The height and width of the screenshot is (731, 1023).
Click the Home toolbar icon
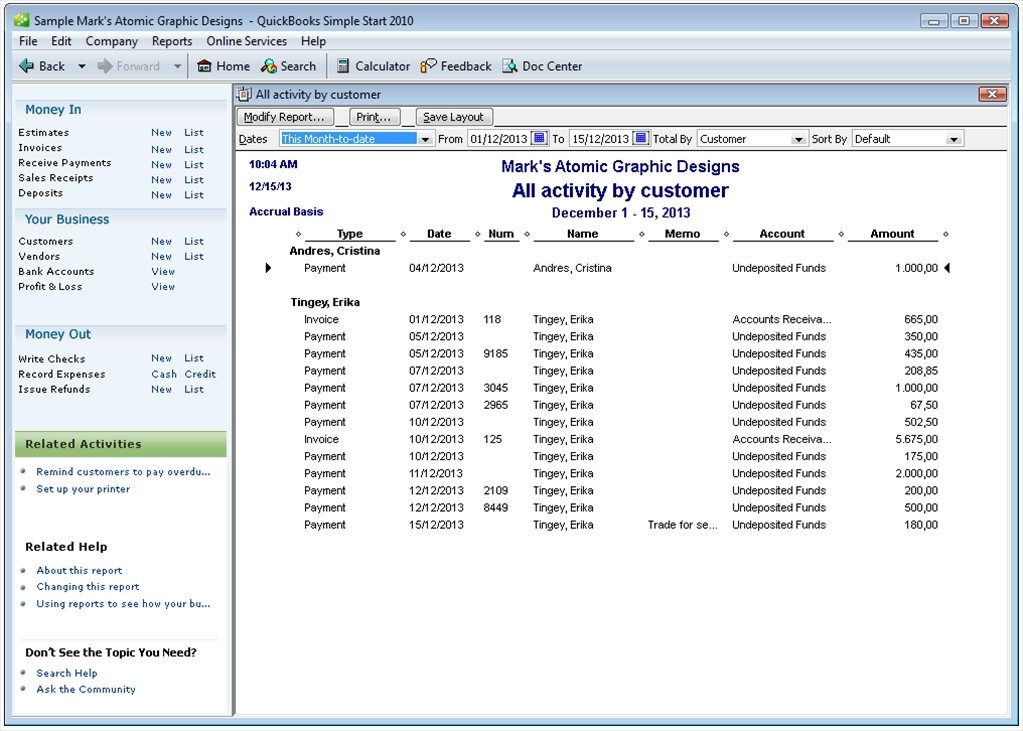click(x=223, y=66)
